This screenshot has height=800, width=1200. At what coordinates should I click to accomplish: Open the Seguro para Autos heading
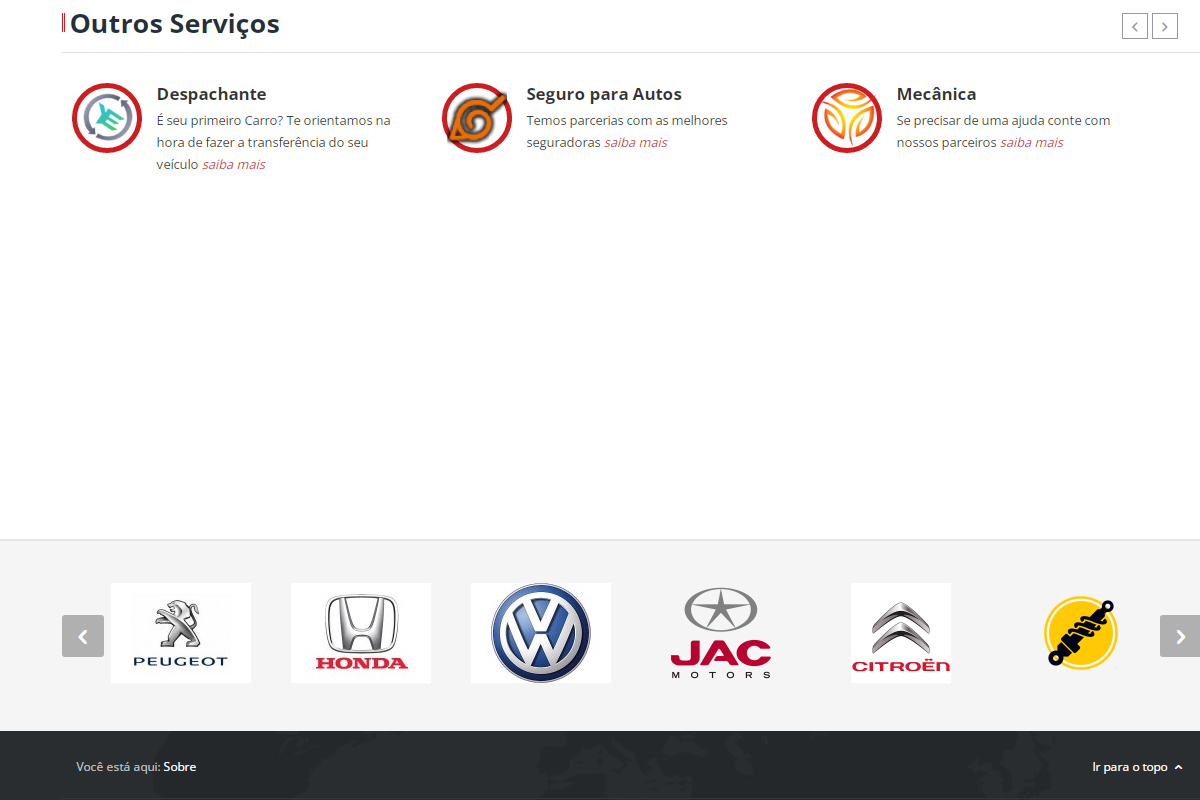604,94
